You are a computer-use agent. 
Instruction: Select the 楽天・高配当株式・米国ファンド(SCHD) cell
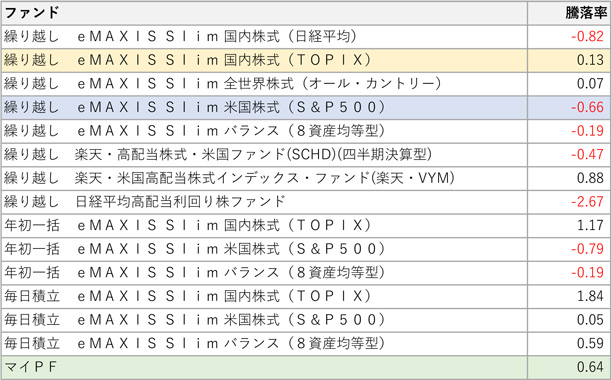[x=264, y=155]
